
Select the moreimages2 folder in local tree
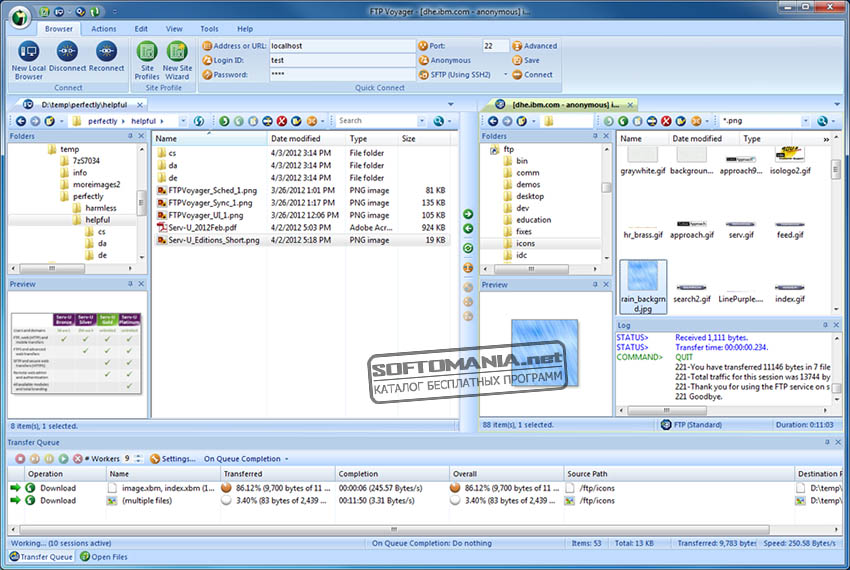[91, 184]
